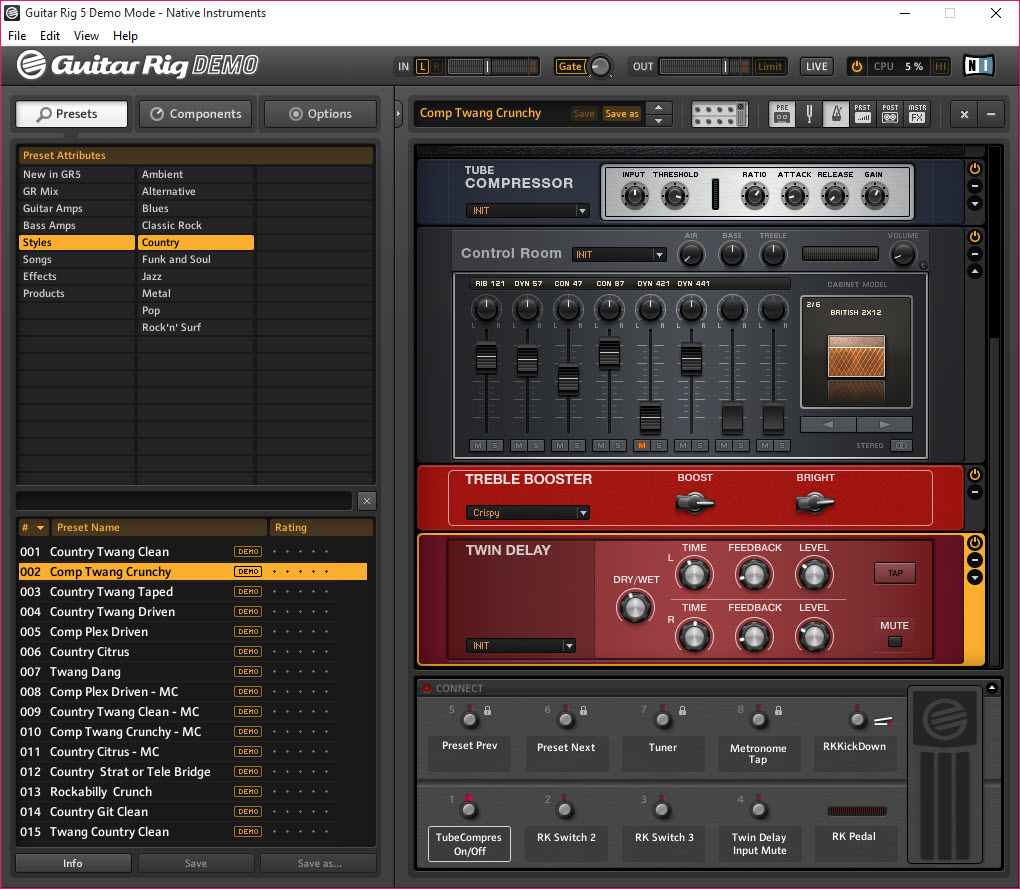Screen dimensions: 1020x889
Task: Select the British 2x12 cabinet thumbnail
Action: (856, 356)
